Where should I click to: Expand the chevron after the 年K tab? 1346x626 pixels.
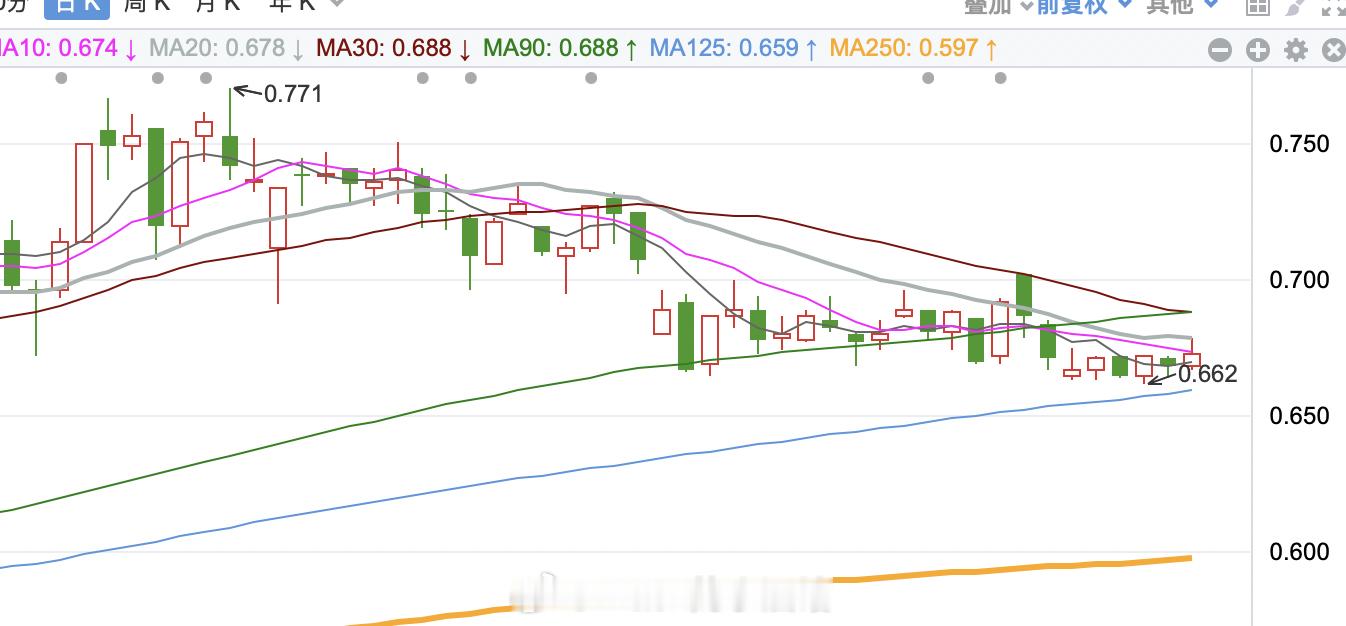[x=337, y=4]
